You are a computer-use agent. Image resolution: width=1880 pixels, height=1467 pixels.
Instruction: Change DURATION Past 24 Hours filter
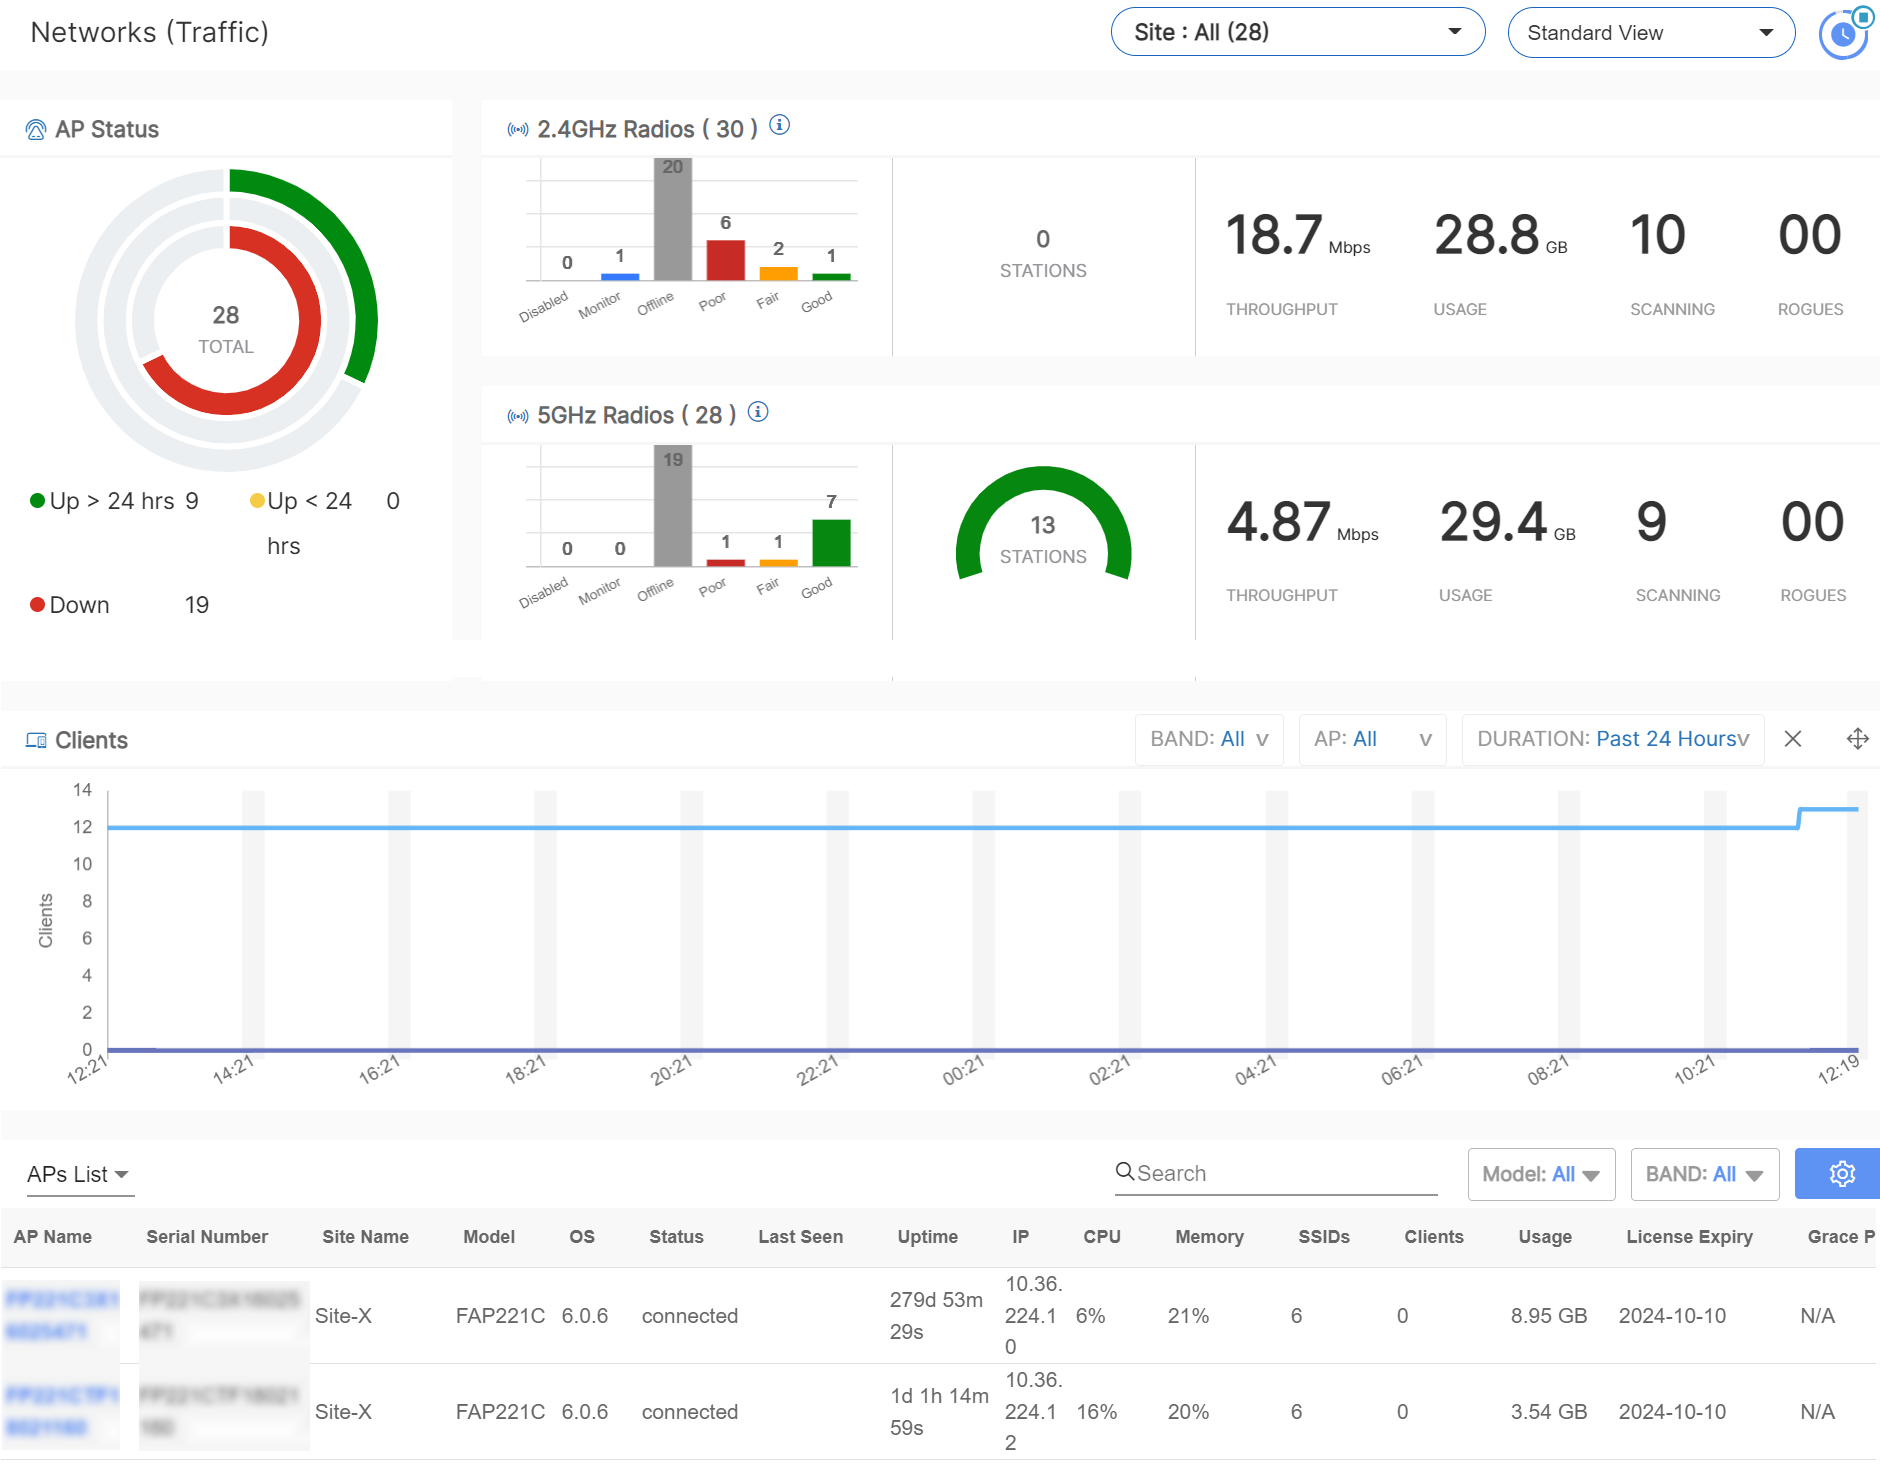click(x=1613, y=739)
